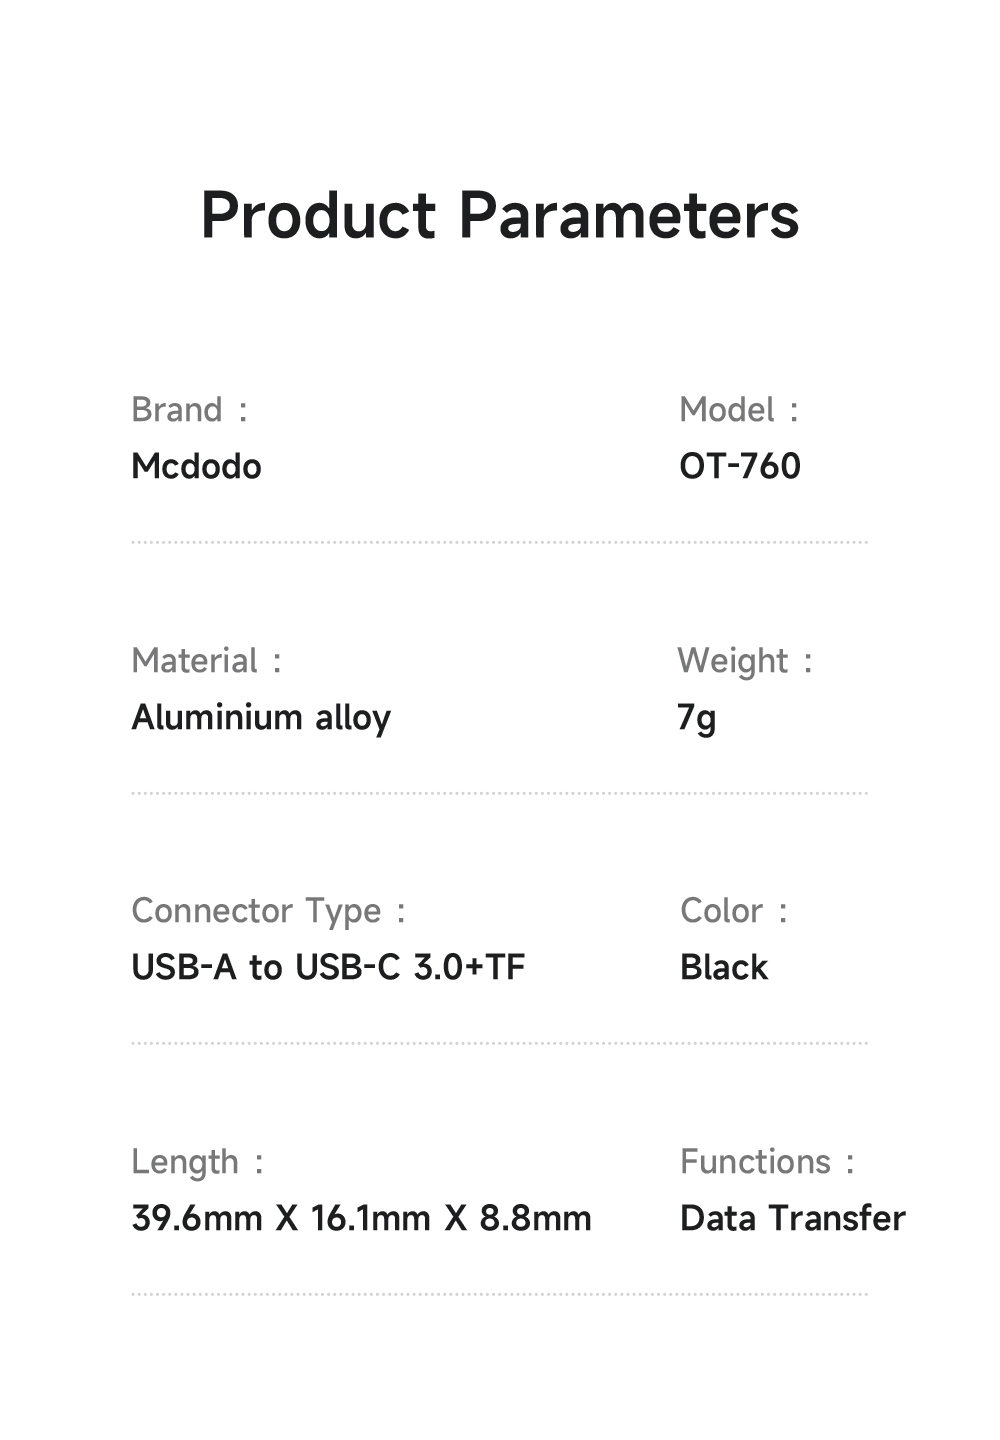Select the 7g weight value
This screenshot has width=1000, height=1440.
click(697, 717)
